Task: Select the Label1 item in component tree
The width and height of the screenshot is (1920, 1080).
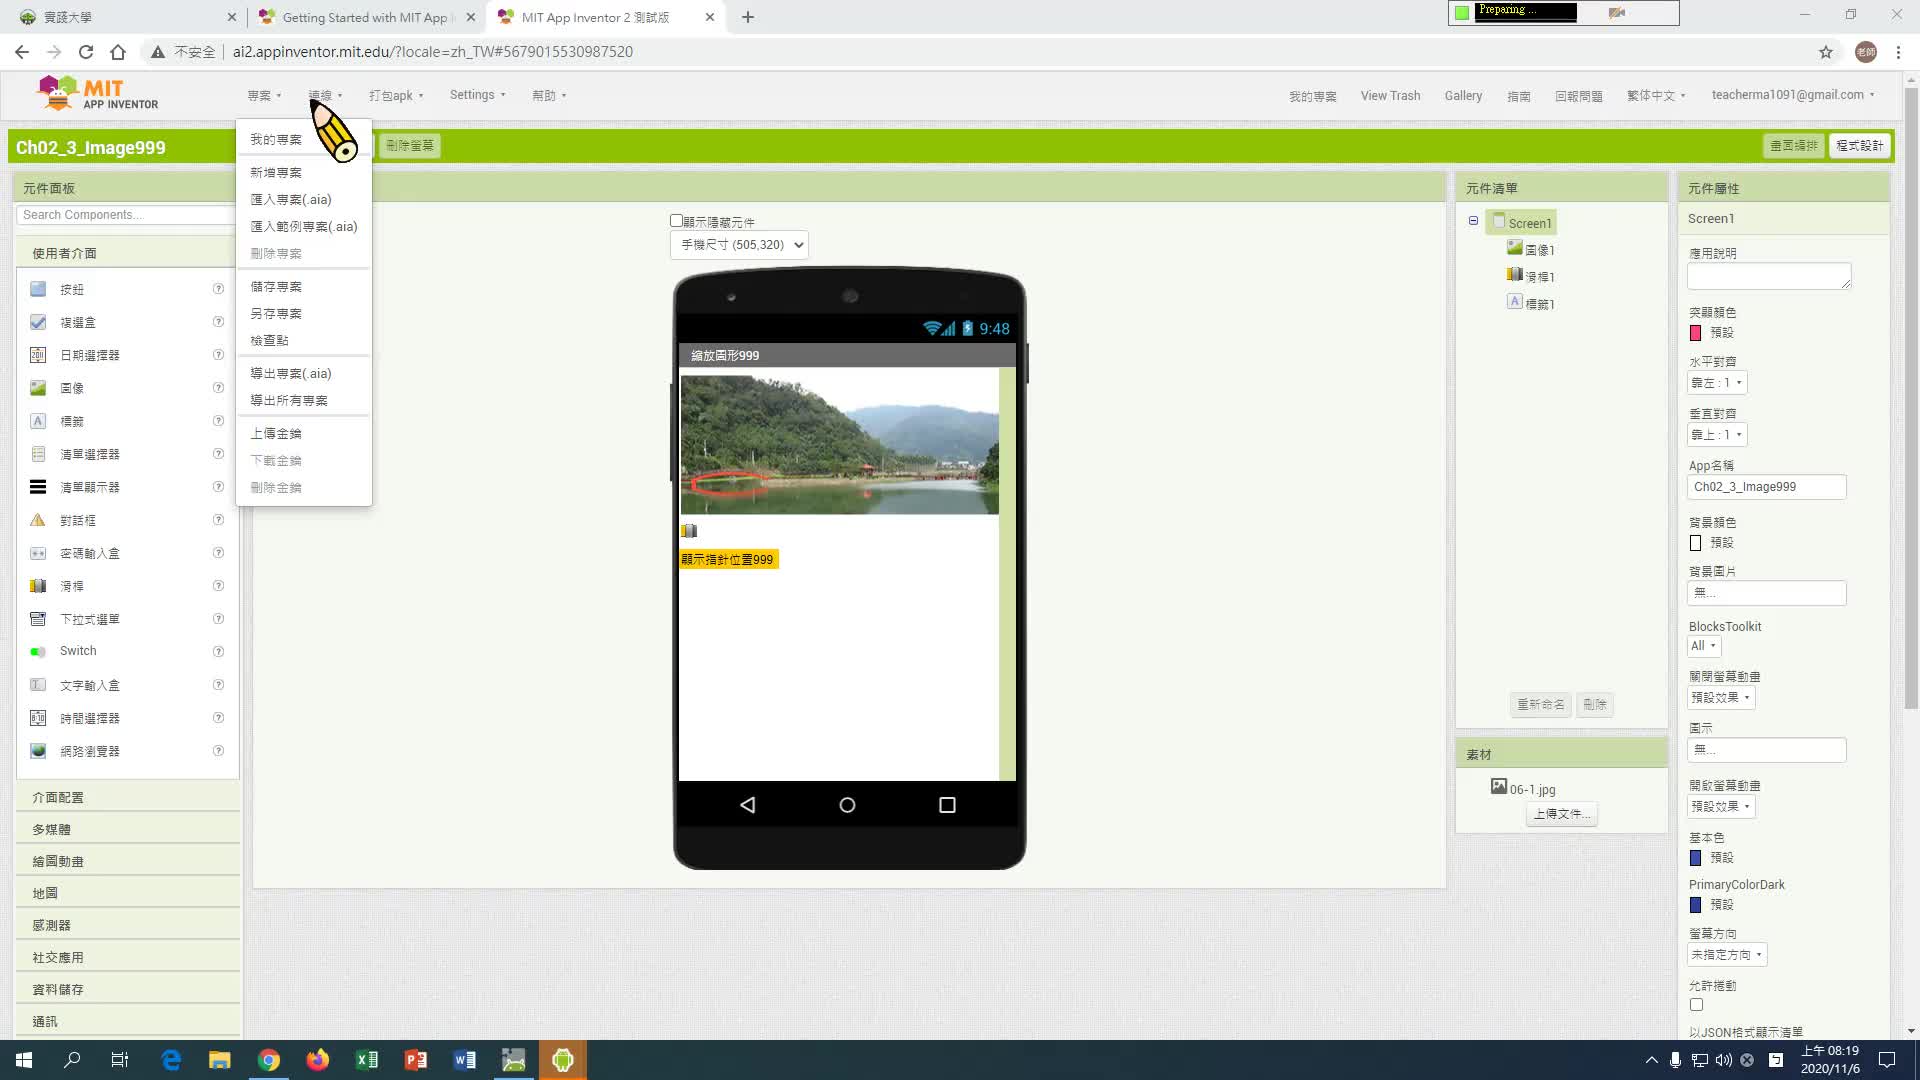Action: pyautogui.click(x=1531, y=303)
